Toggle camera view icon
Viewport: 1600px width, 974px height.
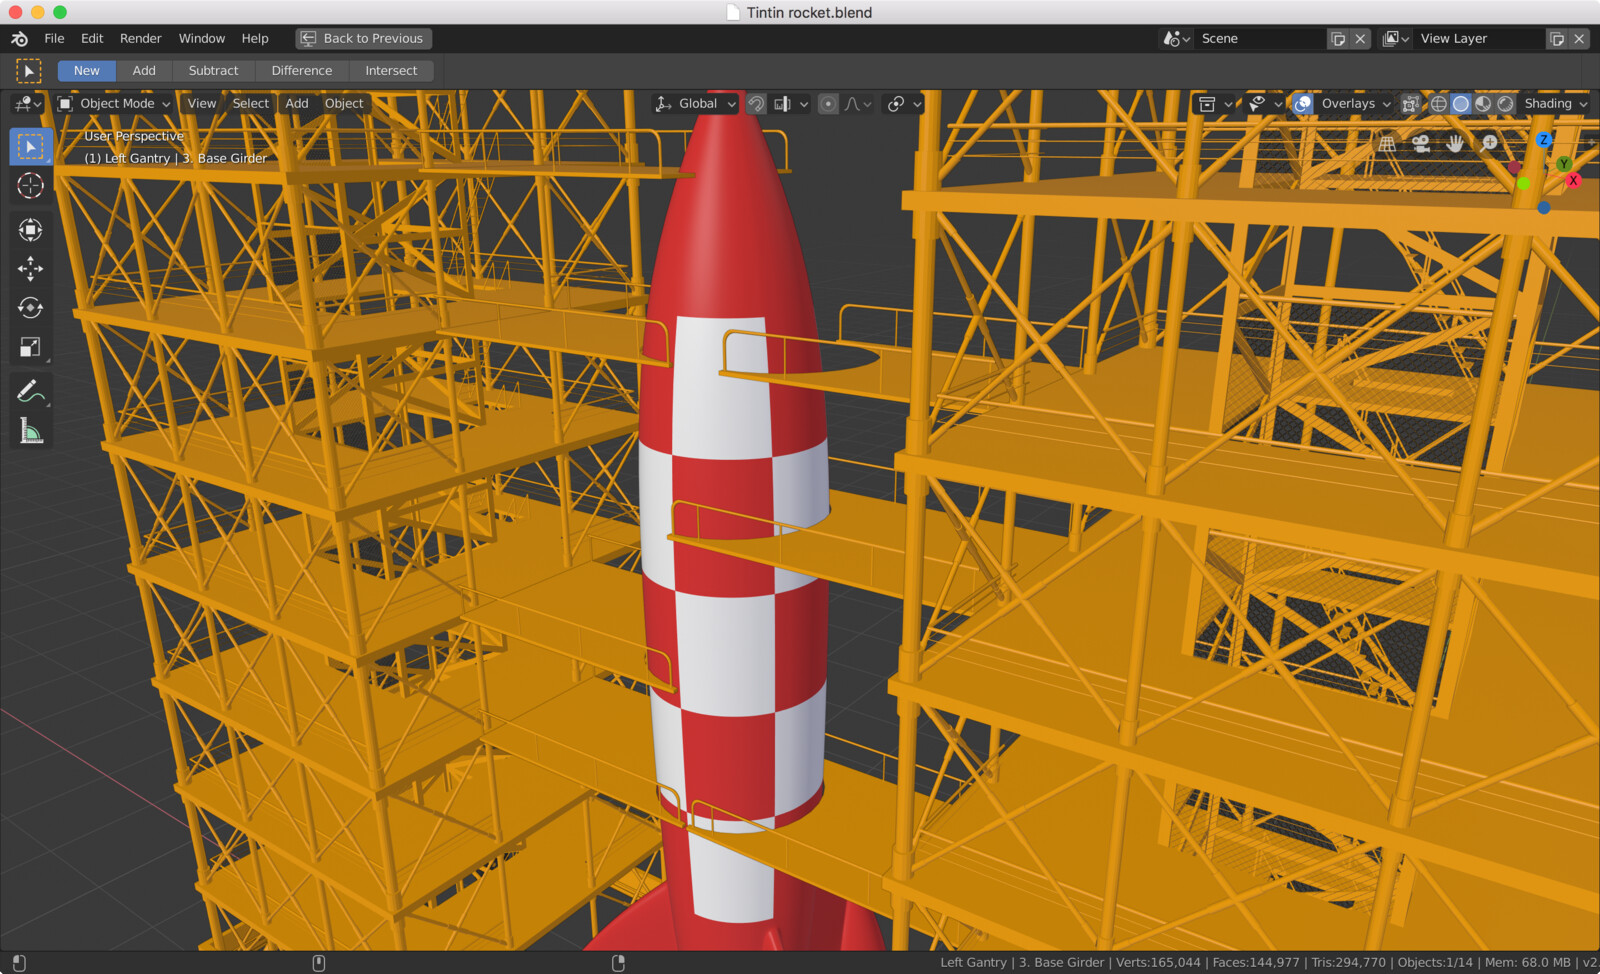click(1421, 143)
